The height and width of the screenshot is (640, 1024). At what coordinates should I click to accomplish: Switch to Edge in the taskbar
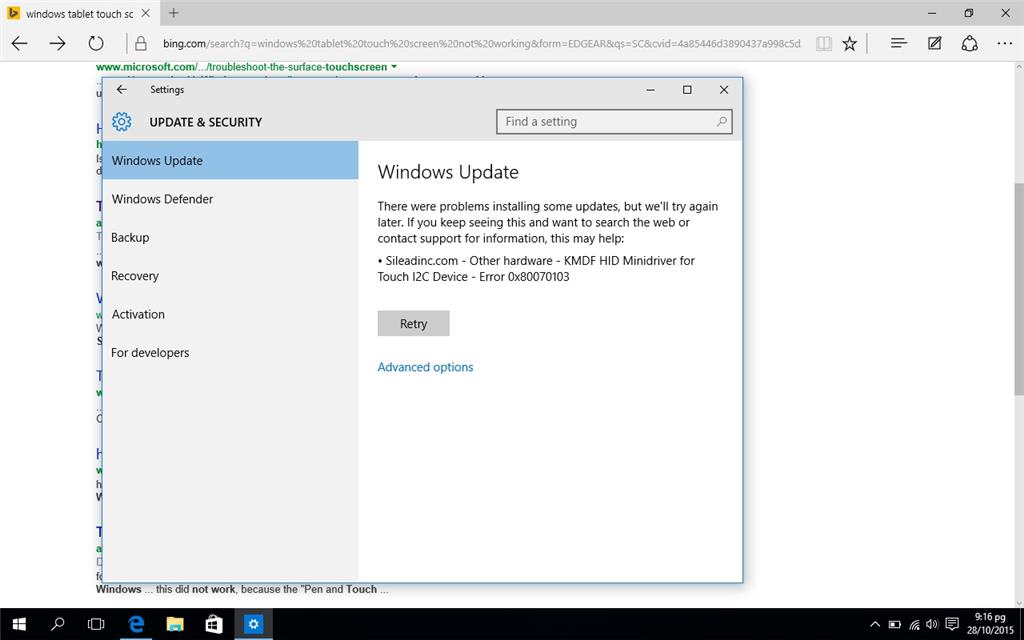(136, 624)
